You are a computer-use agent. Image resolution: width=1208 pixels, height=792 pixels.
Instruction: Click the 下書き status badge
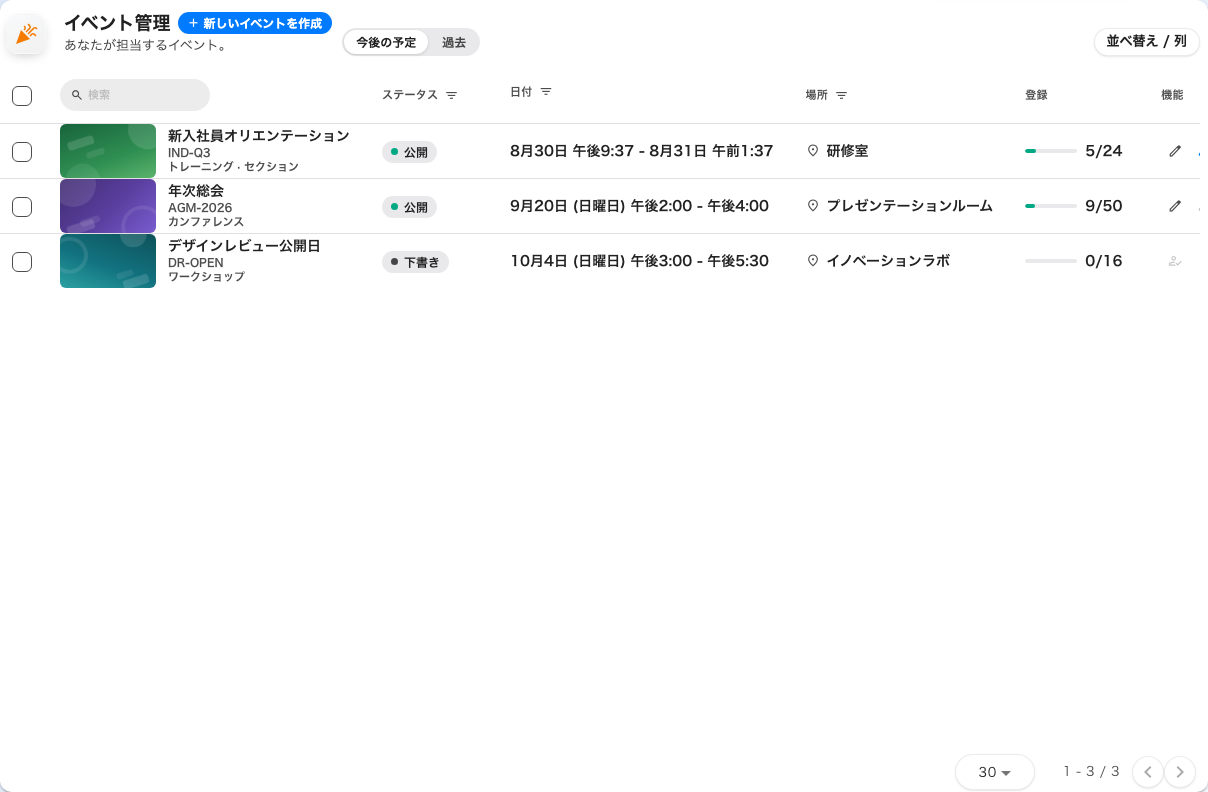[x=415, y=262]
